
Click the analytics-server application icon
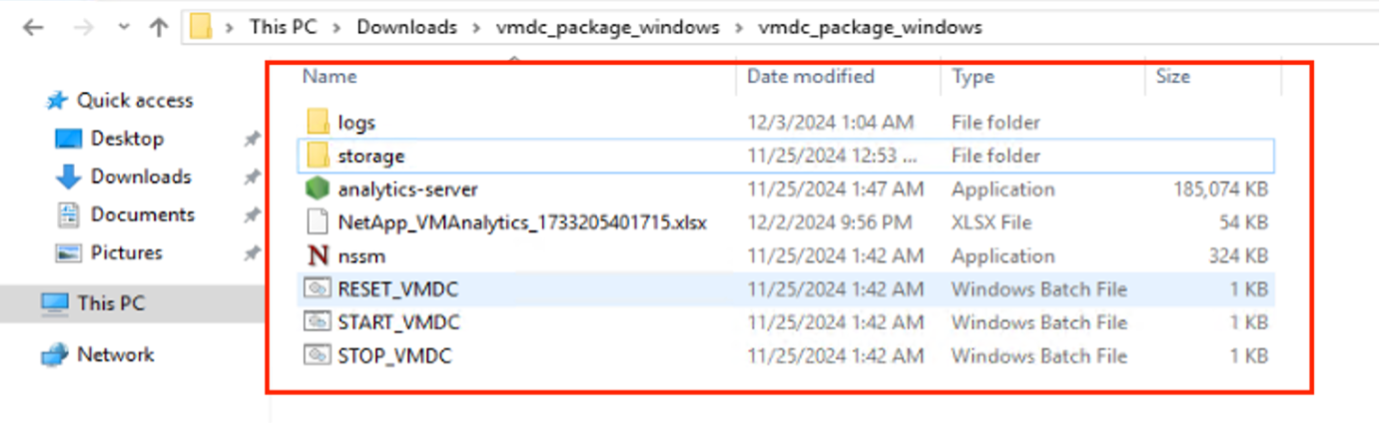318,189
